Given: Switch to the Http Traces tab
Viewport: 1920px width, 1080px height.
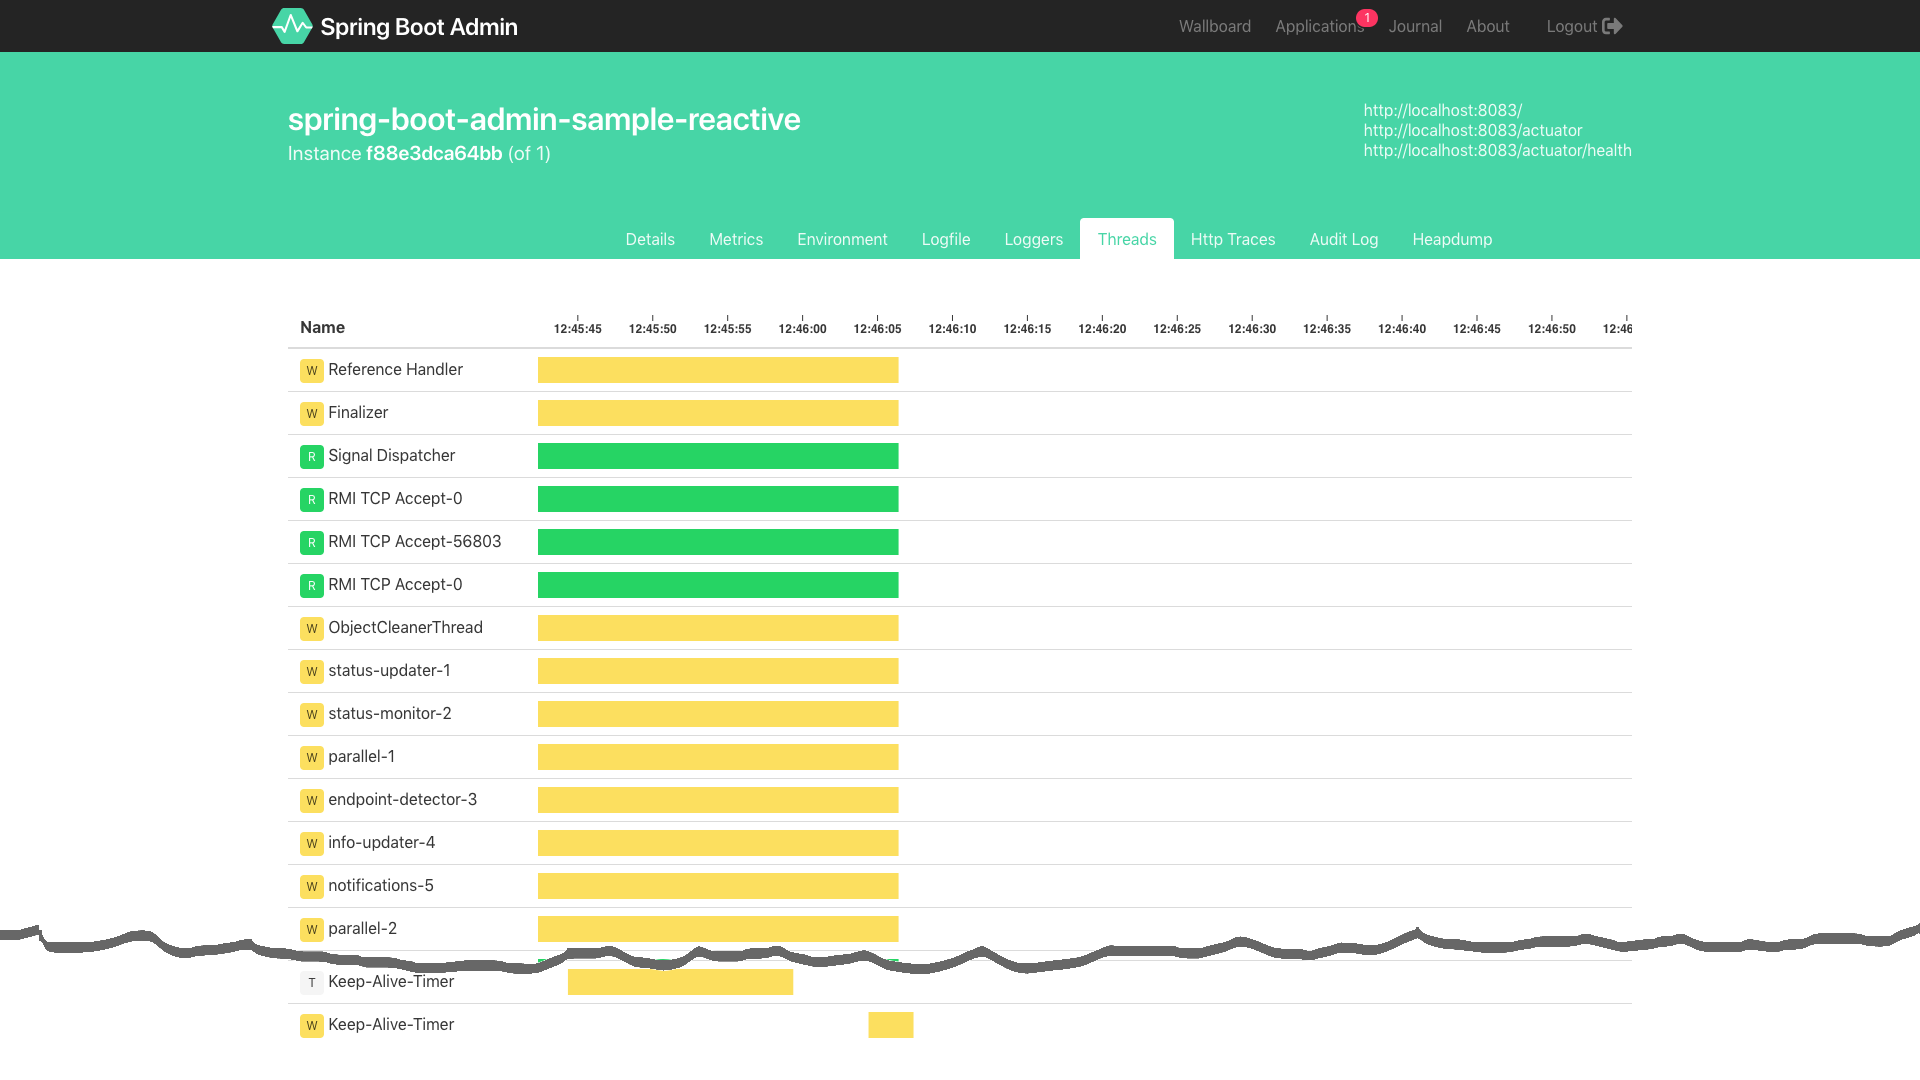Looking at the screenshot, I should (1233, 239).
